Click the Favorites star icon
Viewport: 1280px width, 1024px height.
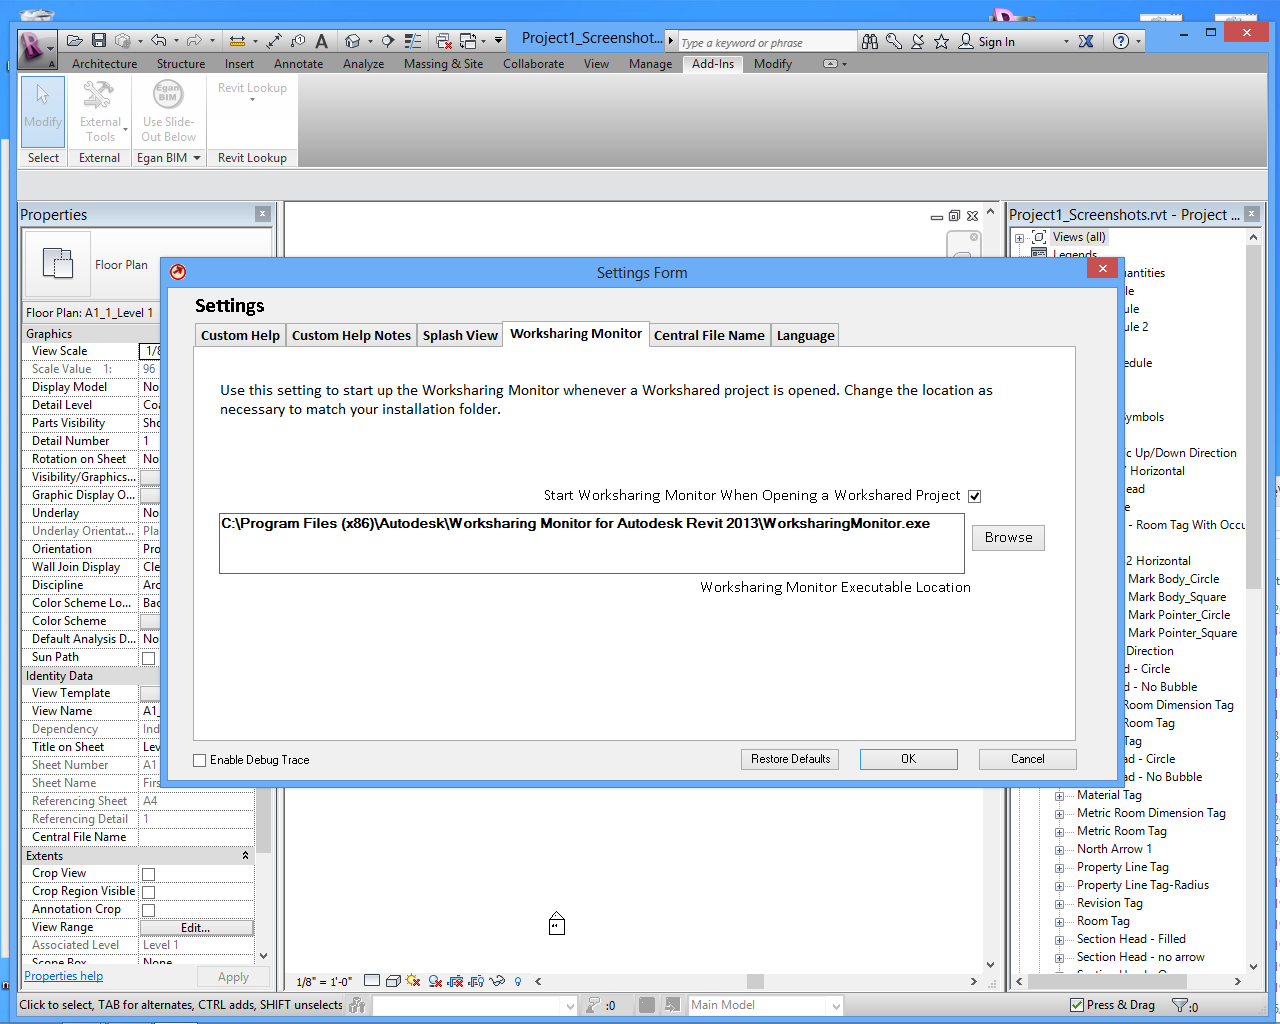point(941,41)
